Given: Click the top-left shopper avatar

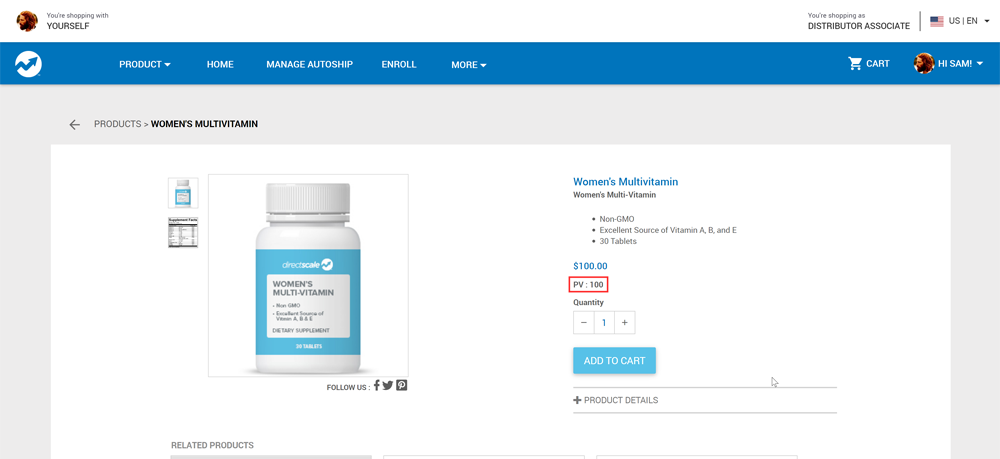Looking at the screenshot, I should click(x=27, y=21).
